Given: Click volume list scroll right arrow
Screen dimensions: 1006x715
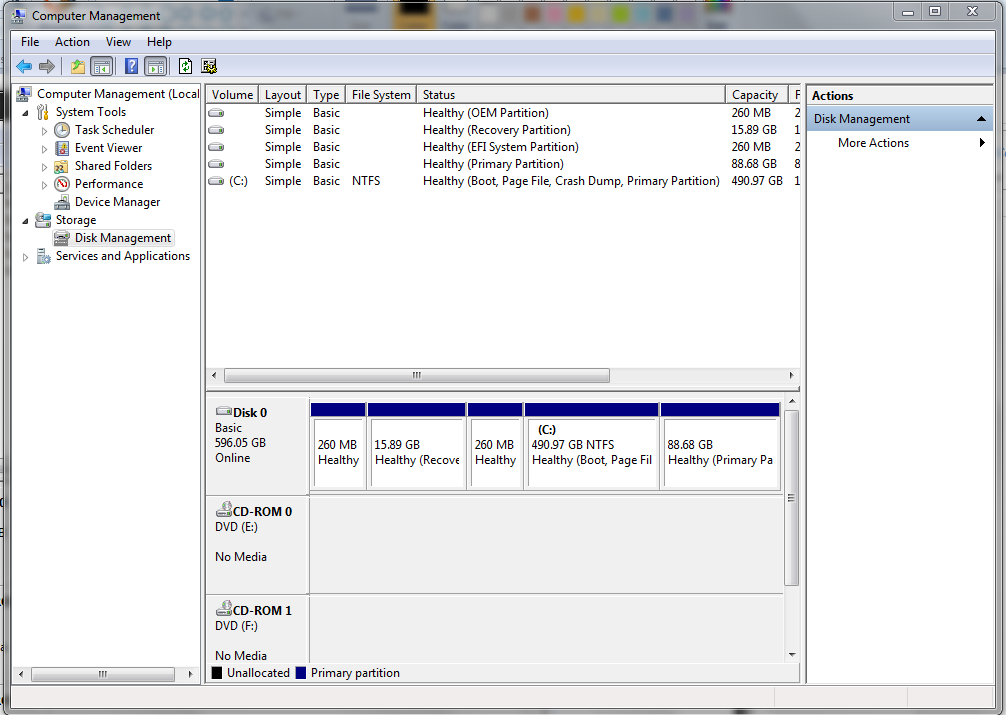Looking at the screenshot, I should (x=791, y=375).
